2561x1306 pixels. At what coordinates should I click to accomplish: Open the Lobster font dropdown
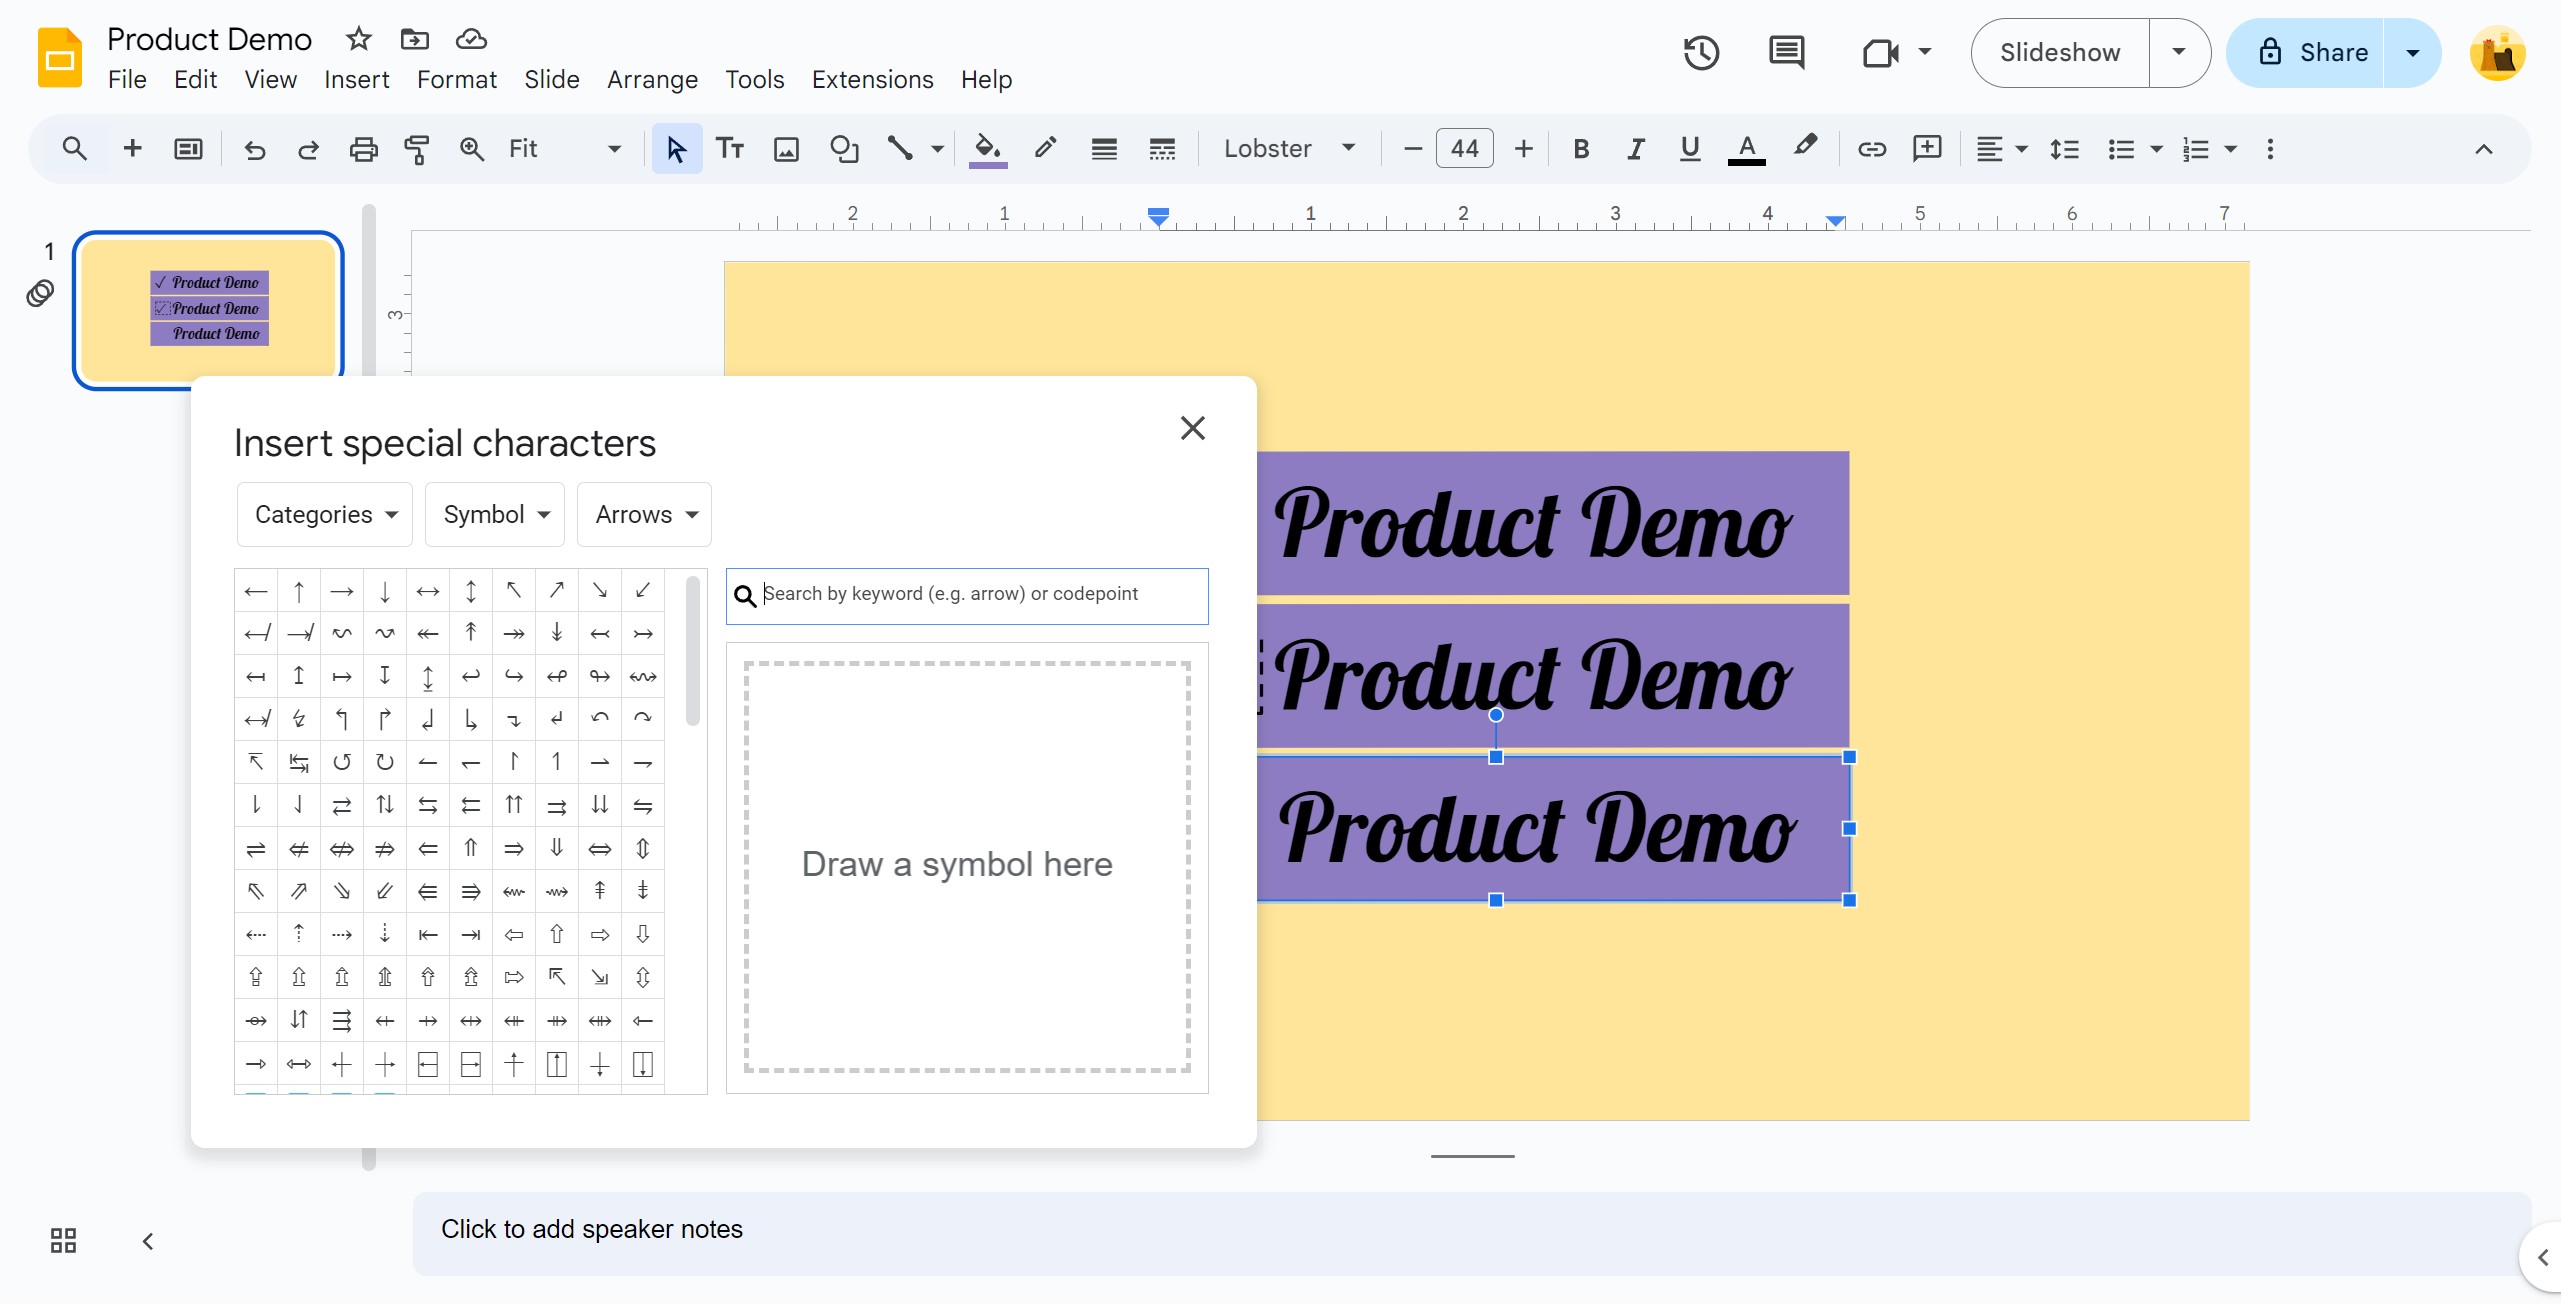[1289, 149]
